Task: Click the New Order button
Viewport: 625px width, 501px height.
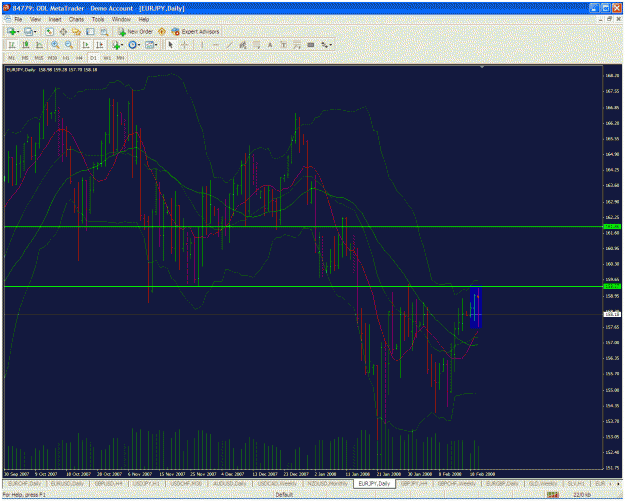Action: [136, 32]
